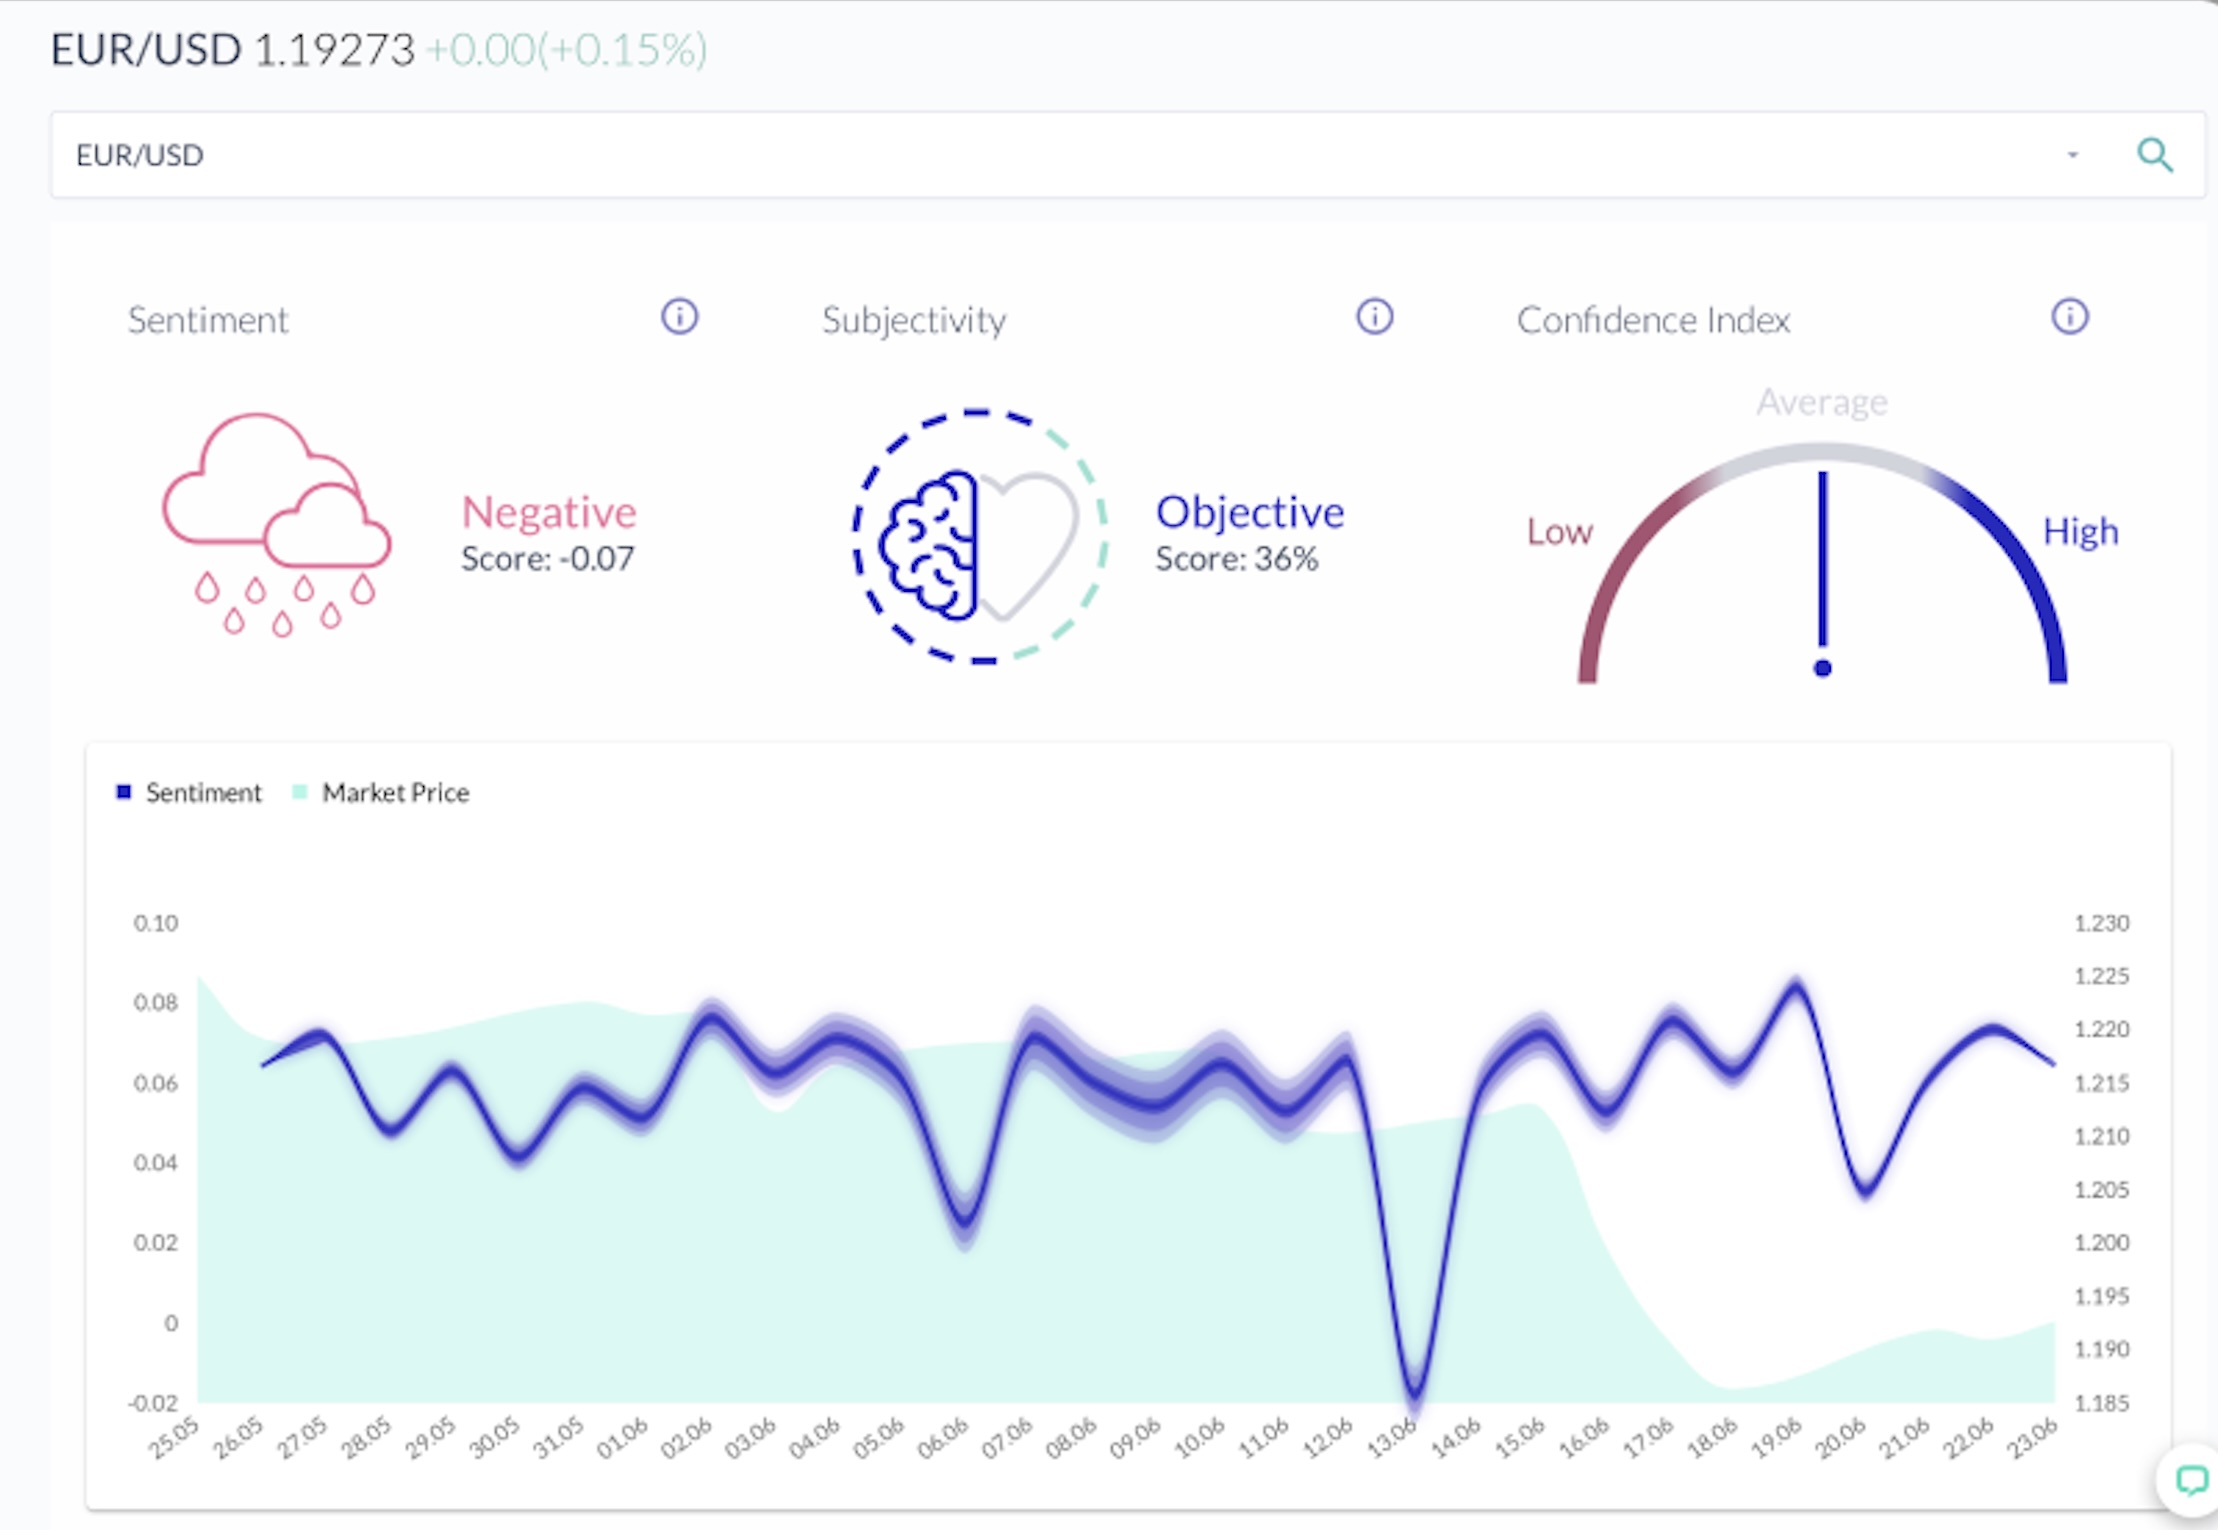Open the Confidence Index info icon

point(2069,317)
